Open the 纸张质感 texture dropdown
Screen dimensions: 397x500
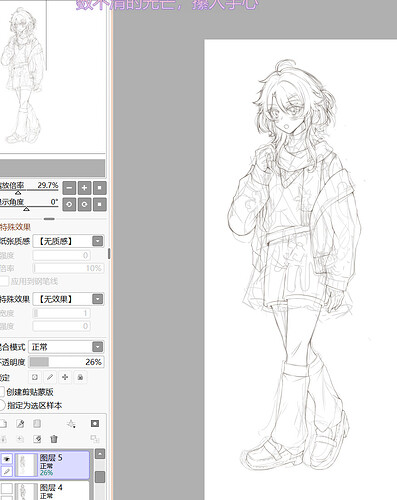tap(68, 241)
